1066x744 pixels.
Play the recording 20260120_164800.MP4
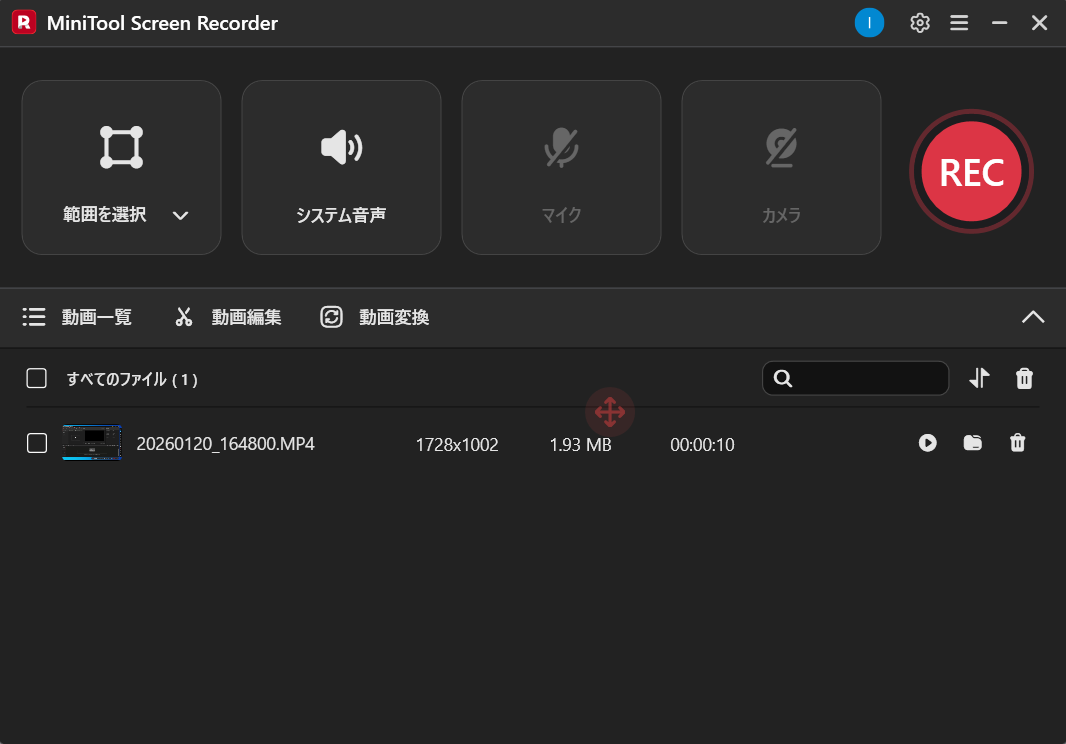click(x=927, y=443)
